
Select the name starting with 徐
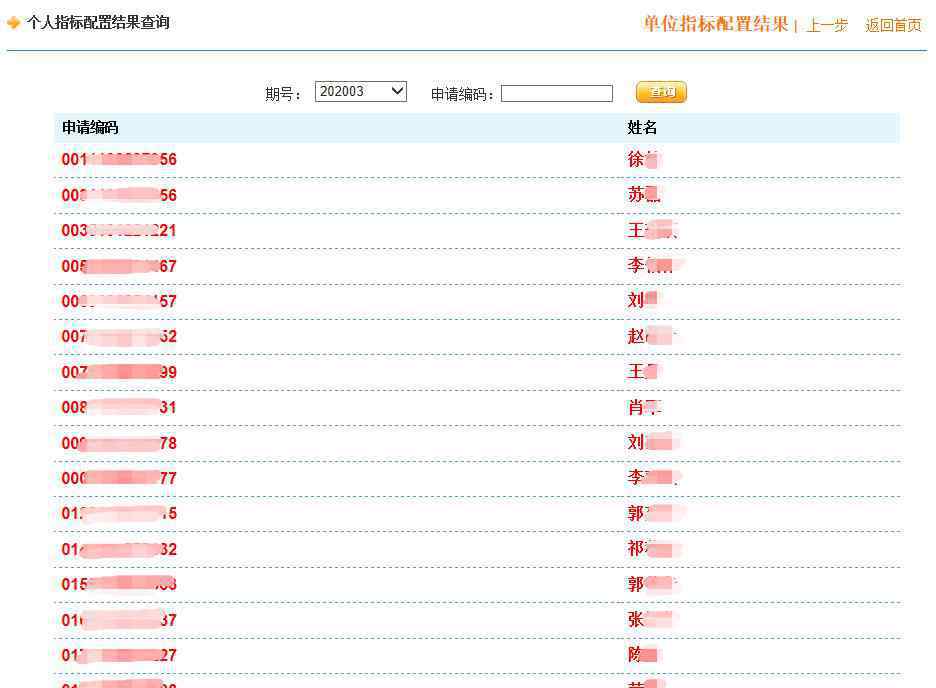pos(644,160)
